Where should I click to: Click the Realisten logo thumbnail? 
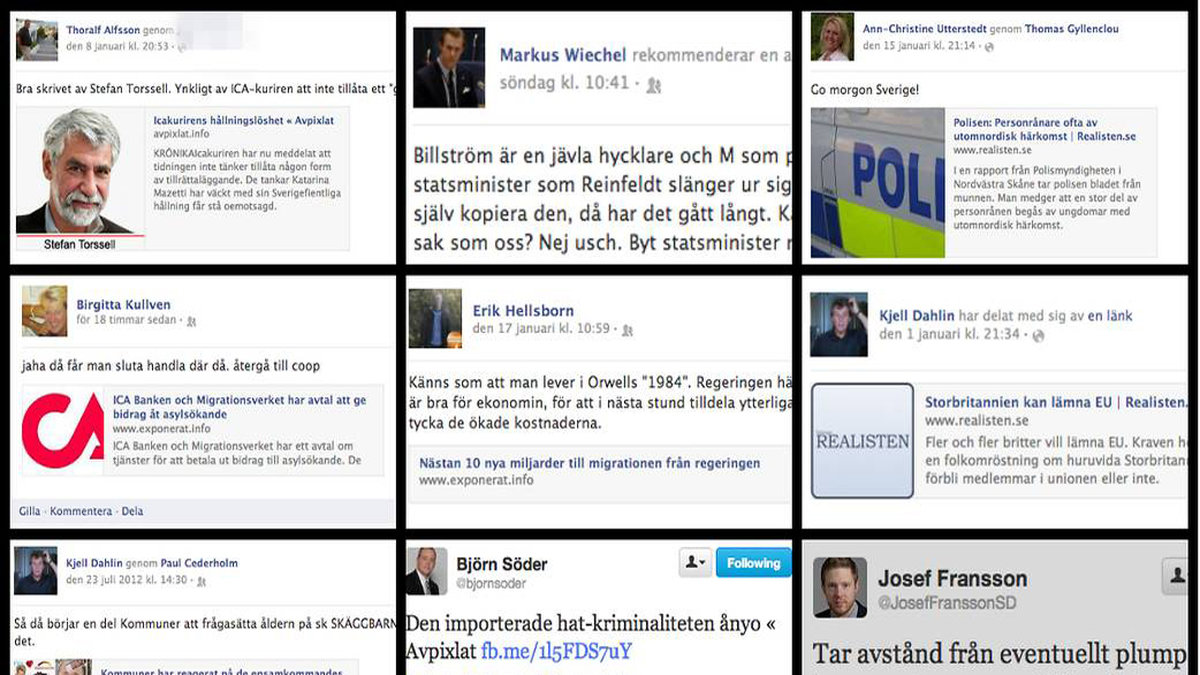tap(862, 440)
